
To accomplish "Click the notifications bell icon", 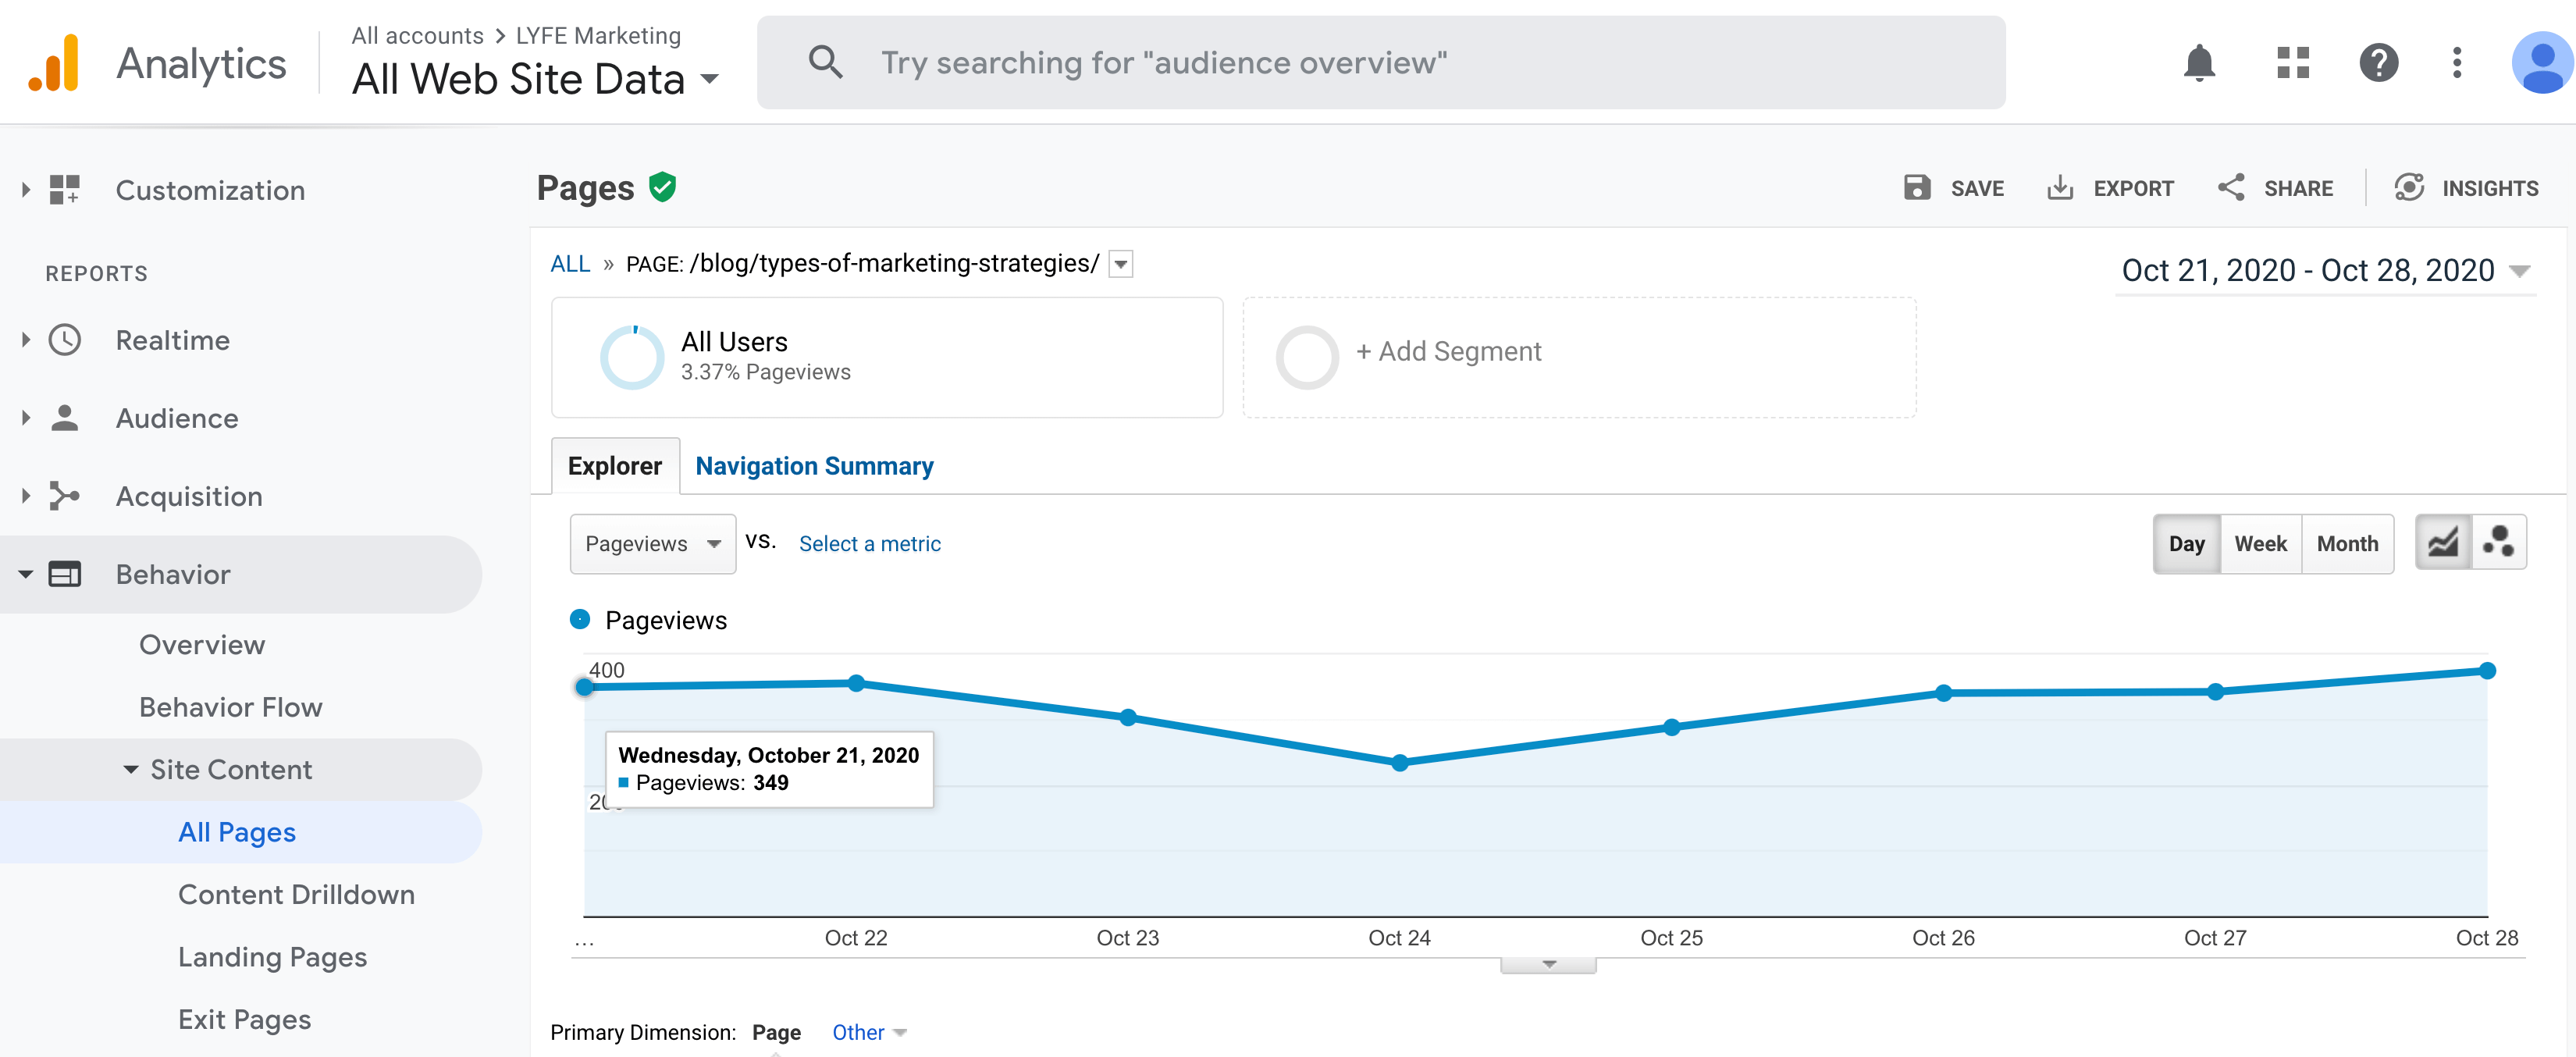I will click(2198, 63).
